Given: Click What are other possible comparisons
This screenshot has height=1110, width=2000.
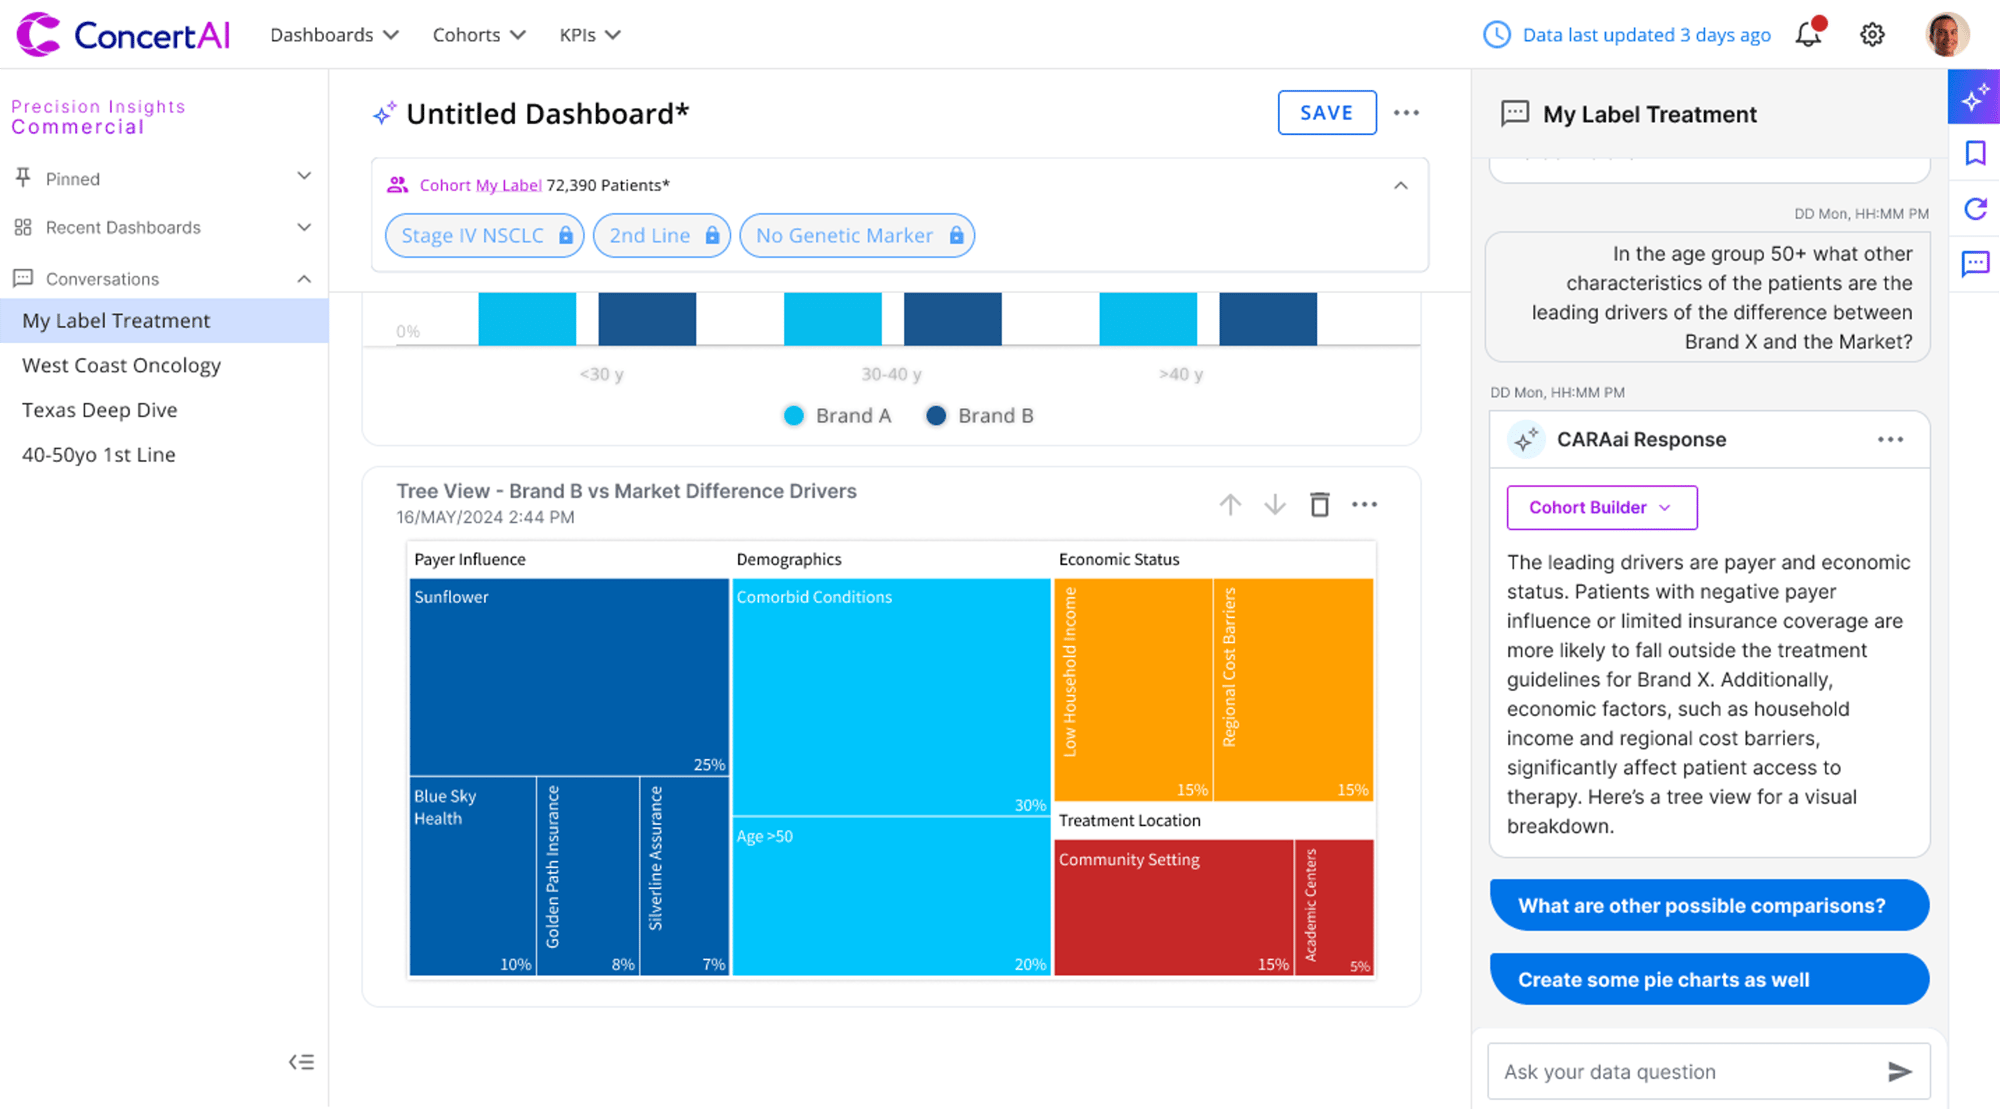Looking at the screenshot, I should tap(1709, 906).
